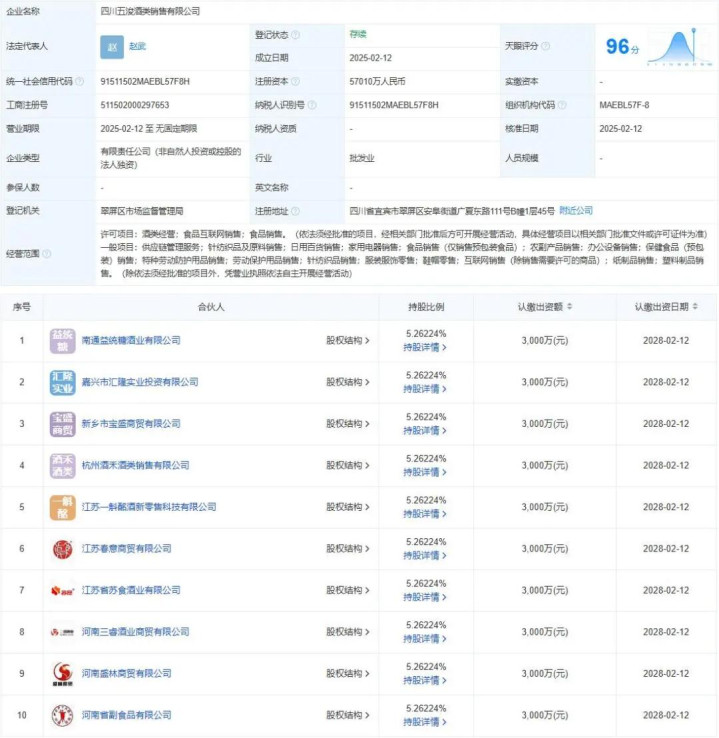
Task: Select registration authority 翠屏区市场监督管理局
Action: [142, 211]
